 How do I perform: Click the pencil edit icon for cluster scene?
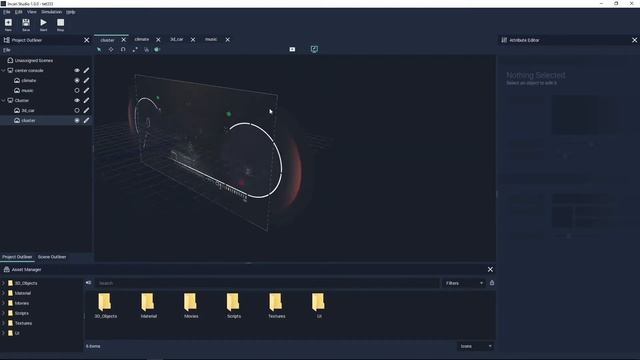(86, 120)
